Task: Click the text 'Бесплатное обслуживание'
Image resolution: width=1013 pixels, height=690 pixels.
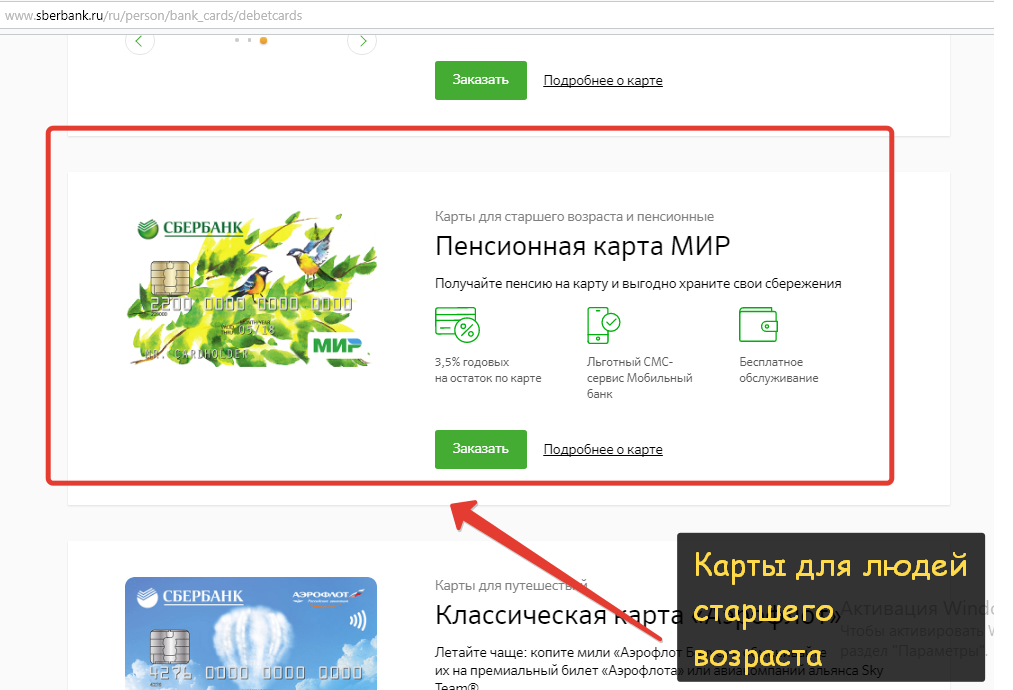Action: pyautogui.click(x=778, y=370)
